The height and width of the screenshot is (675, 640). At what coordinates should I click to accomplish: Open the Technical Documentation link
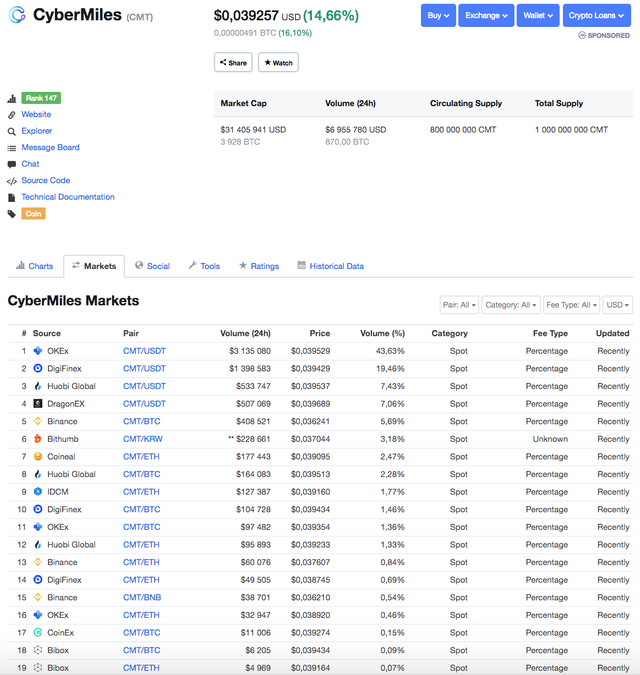pyautogui.click(x=68, y=197)
